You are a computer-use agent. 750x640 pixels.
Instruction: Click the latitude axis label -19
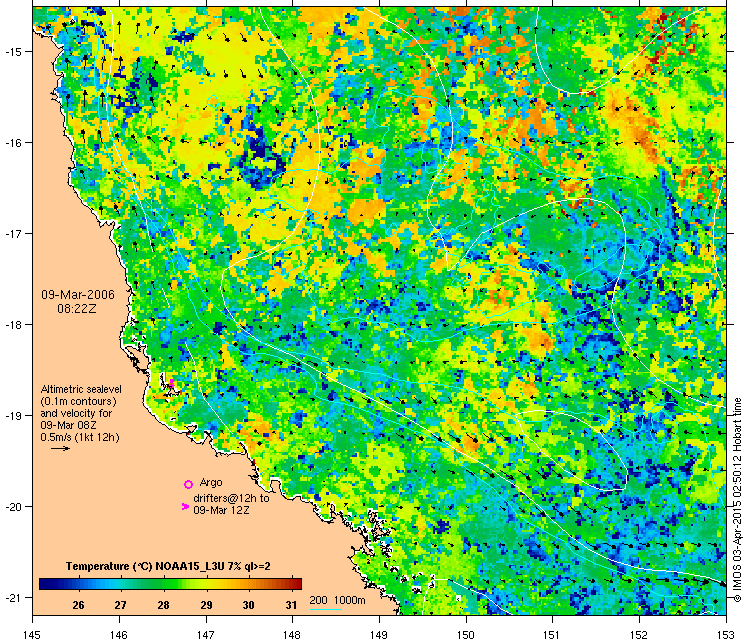(x=13, y=416)
